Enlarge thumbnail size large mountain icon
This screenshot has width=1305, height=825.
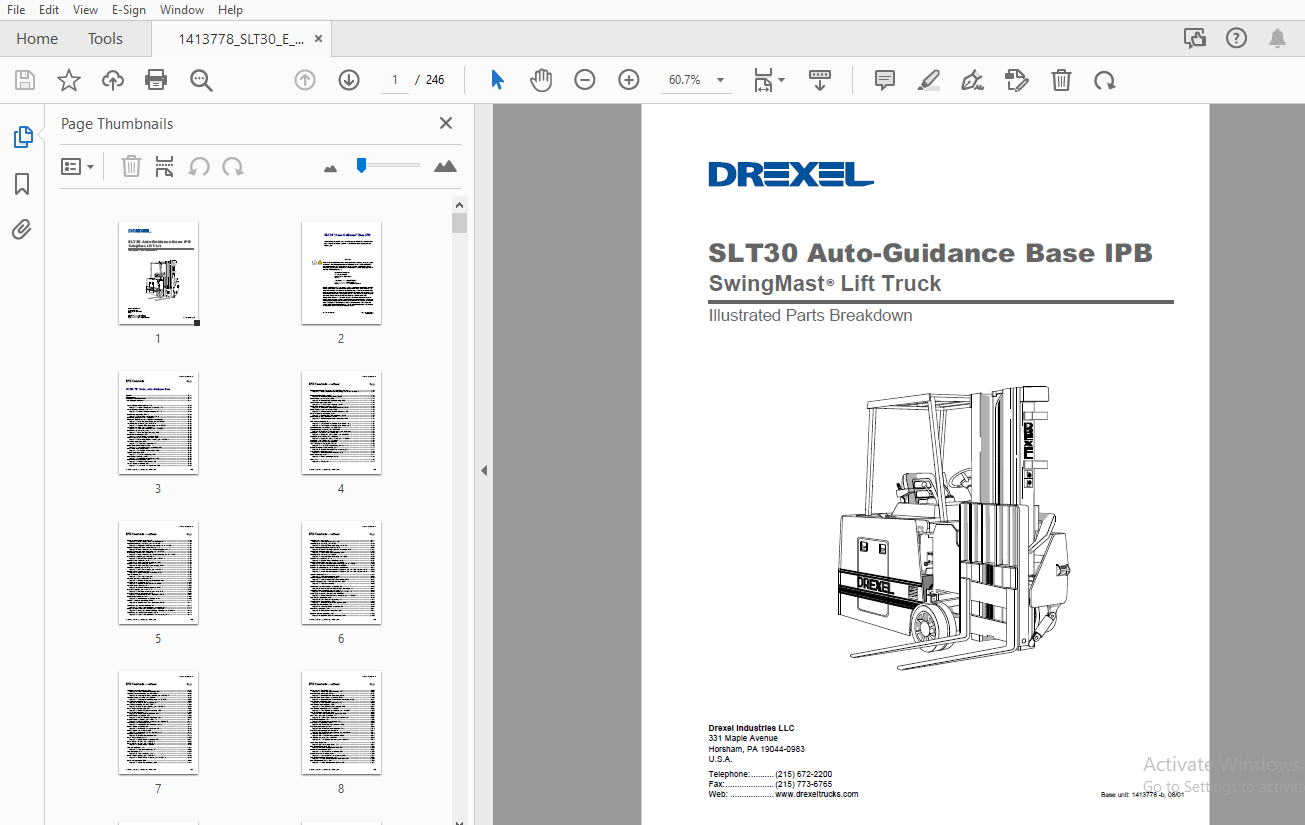446,166
